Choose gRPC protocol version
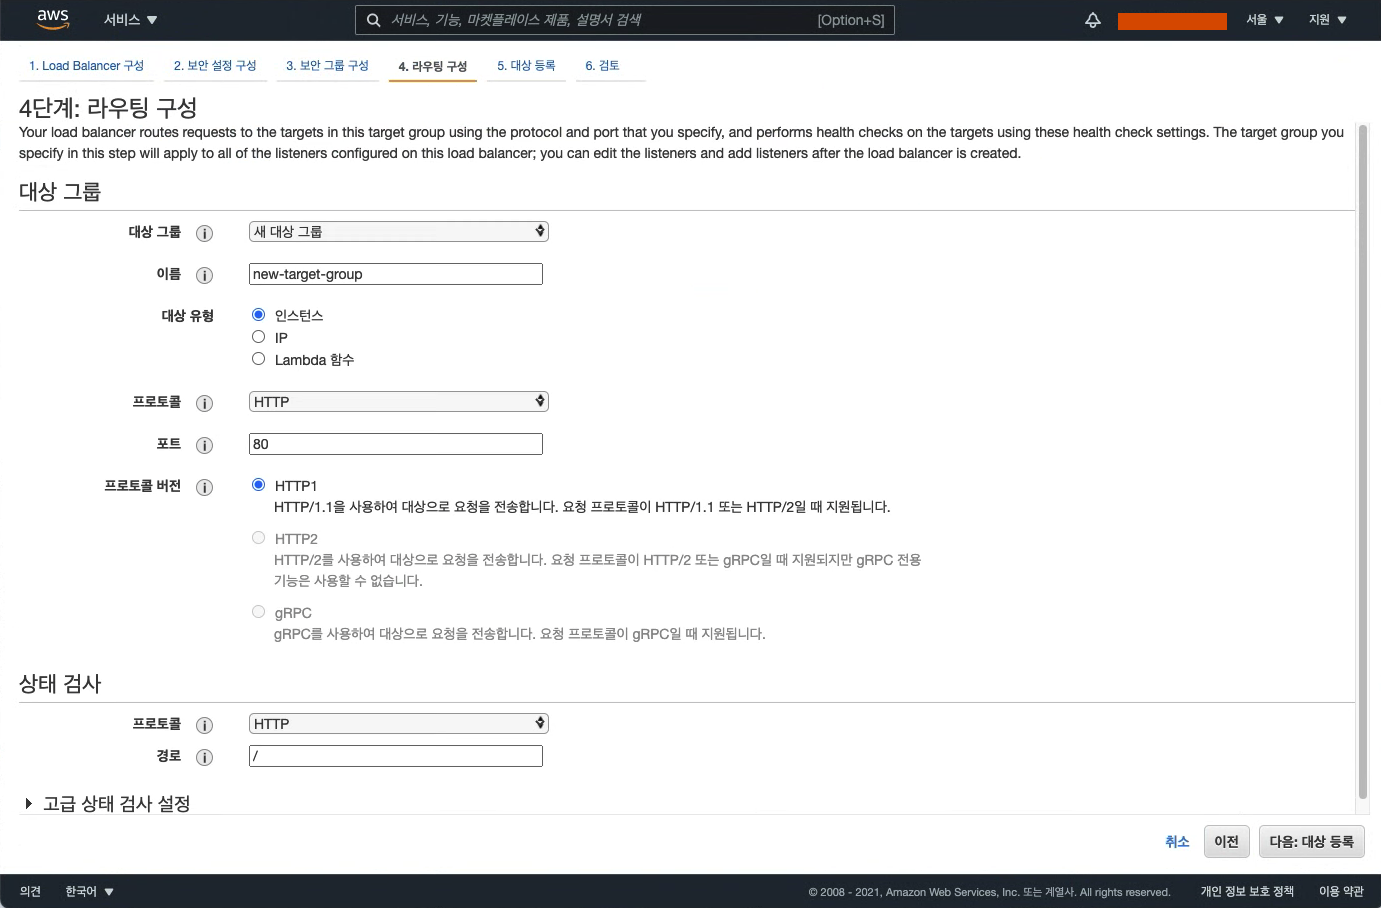This screenshot has height=908, width=1381. point(258,612)
